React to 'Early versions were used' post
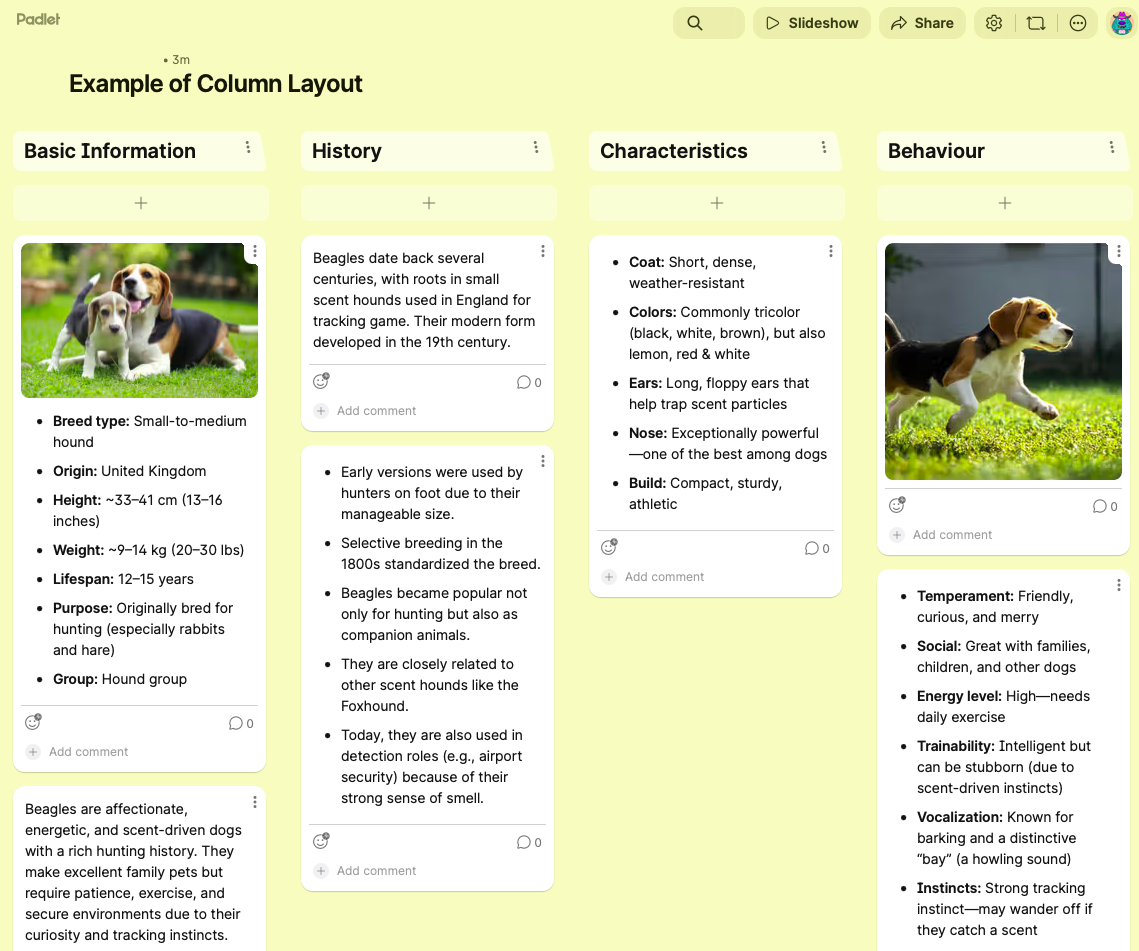Viewport: 1139px width, 951px height. 321,841
